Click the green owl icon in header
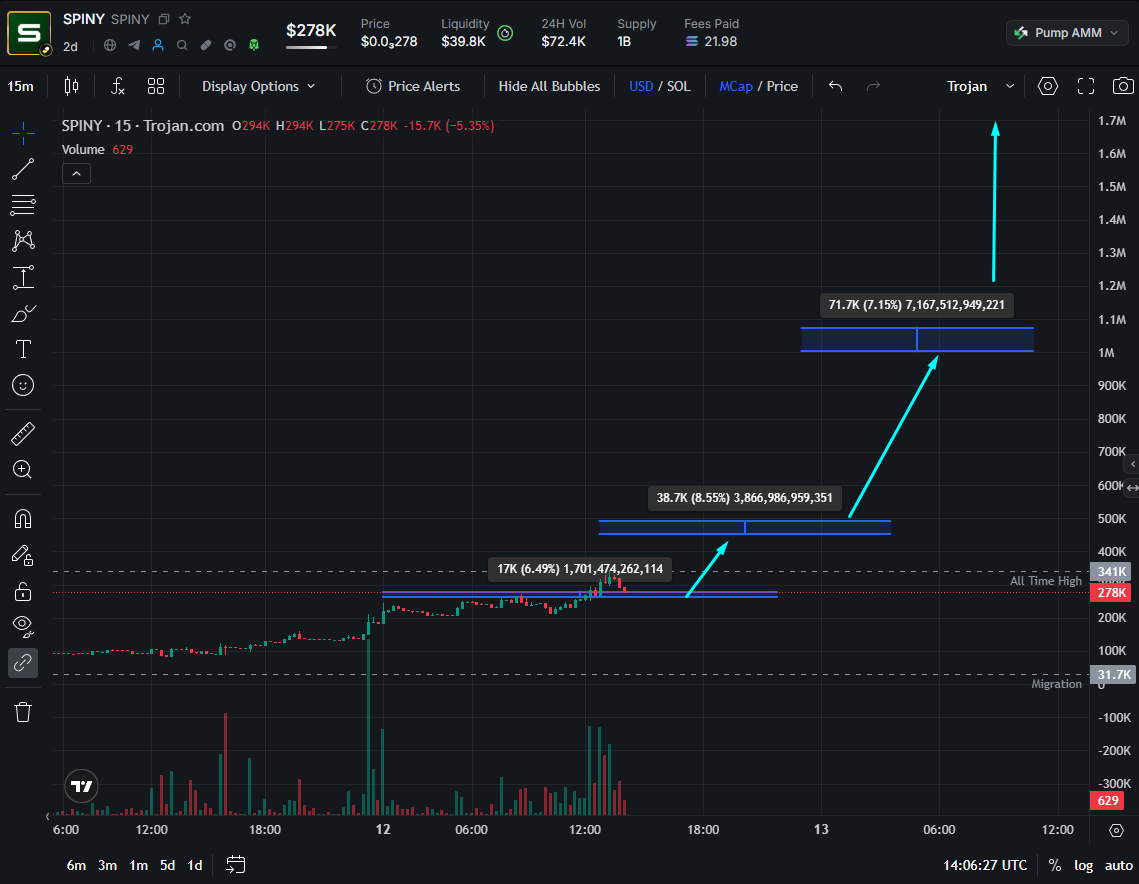Image resolution: width=1139 pixels, height=884 pixels. [x=254, y=45]
